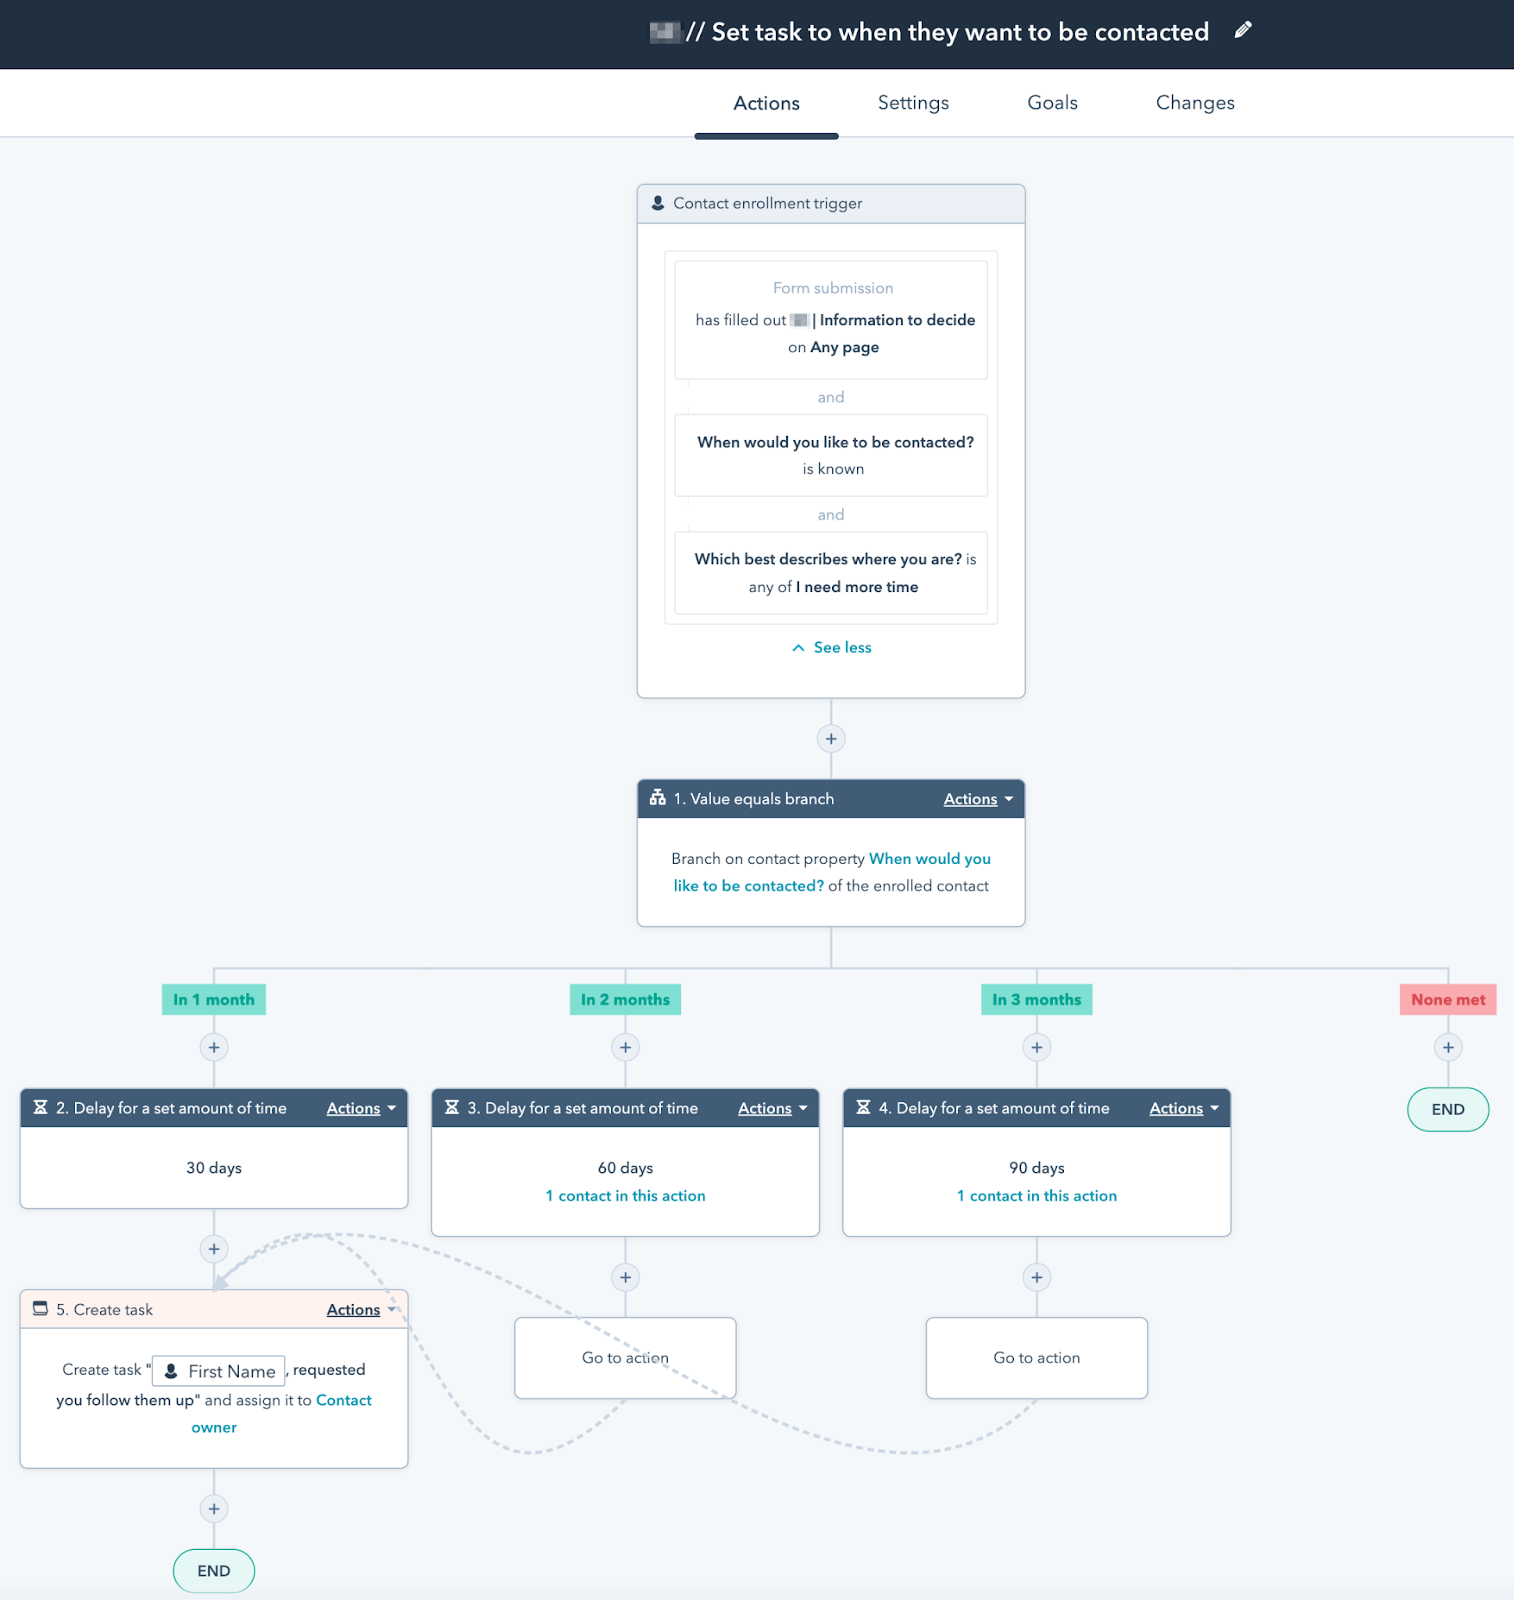Add action under the In 3 months branch

click(1036, 1047)
